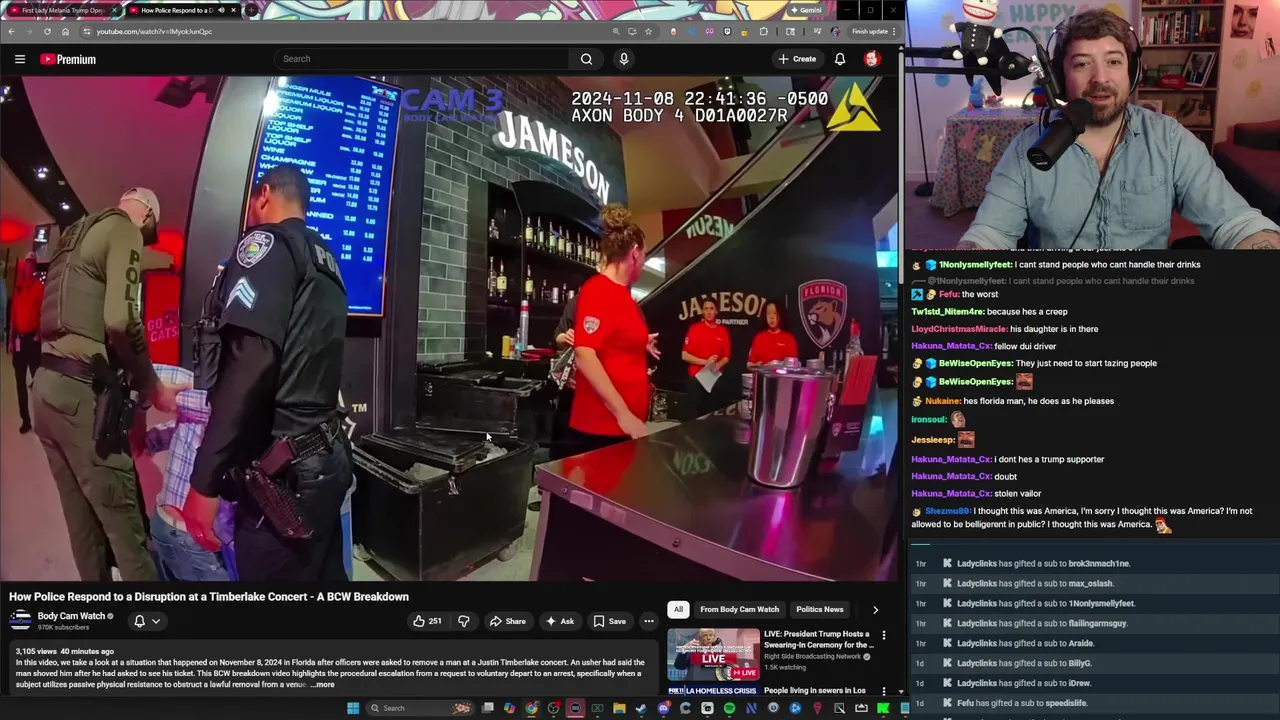Open the browser extensions puzzle icon
The height and width of the screenshot is (720, 1280).
[763, 31]
